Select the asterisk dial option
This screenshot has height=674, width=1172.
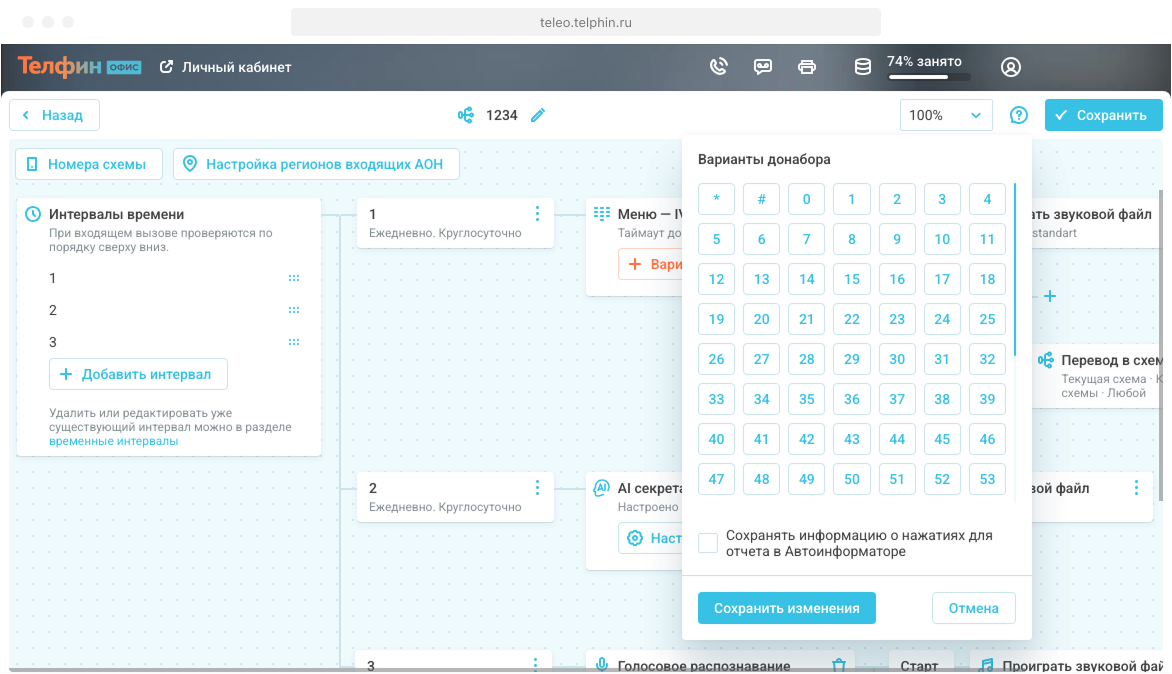[716, 199]
